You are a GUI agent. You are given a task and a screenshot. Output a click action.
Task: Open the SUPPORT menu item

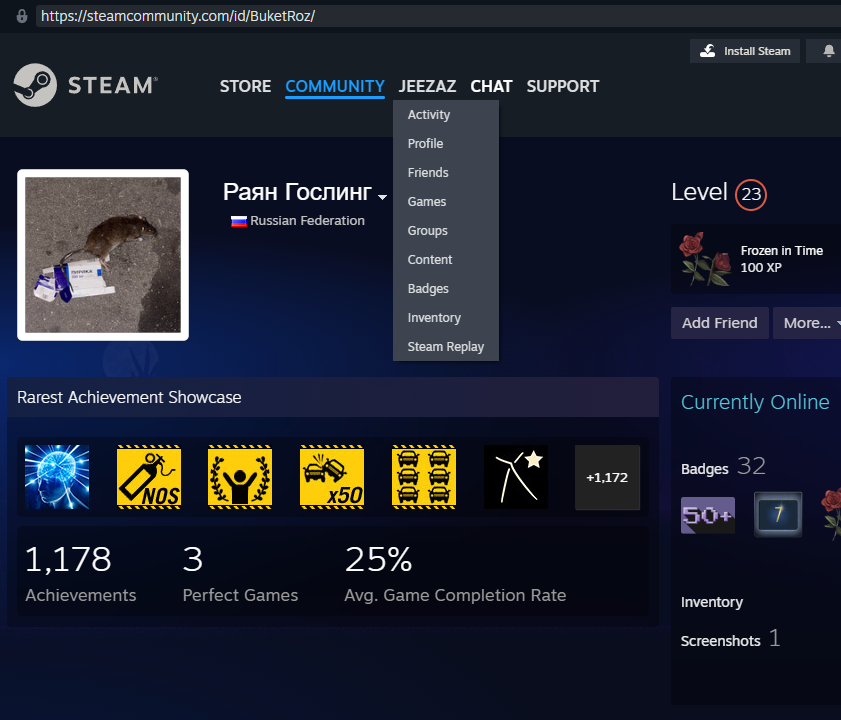pyautogui.click(x=563, y=86)
